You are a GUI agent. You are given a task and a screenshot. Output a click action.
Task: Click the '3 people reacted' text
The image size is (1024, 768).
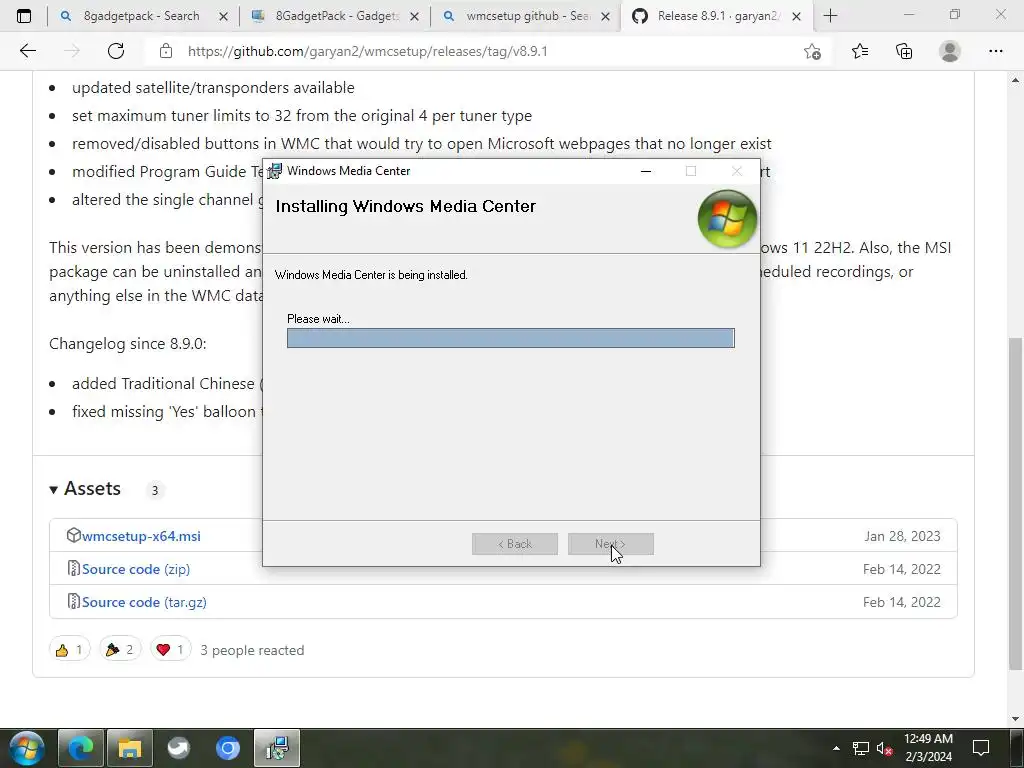coord(252,650)
